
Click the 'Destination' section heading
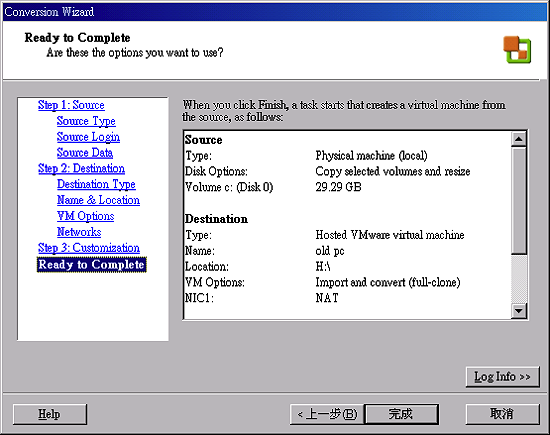click(x=216, y=219)
